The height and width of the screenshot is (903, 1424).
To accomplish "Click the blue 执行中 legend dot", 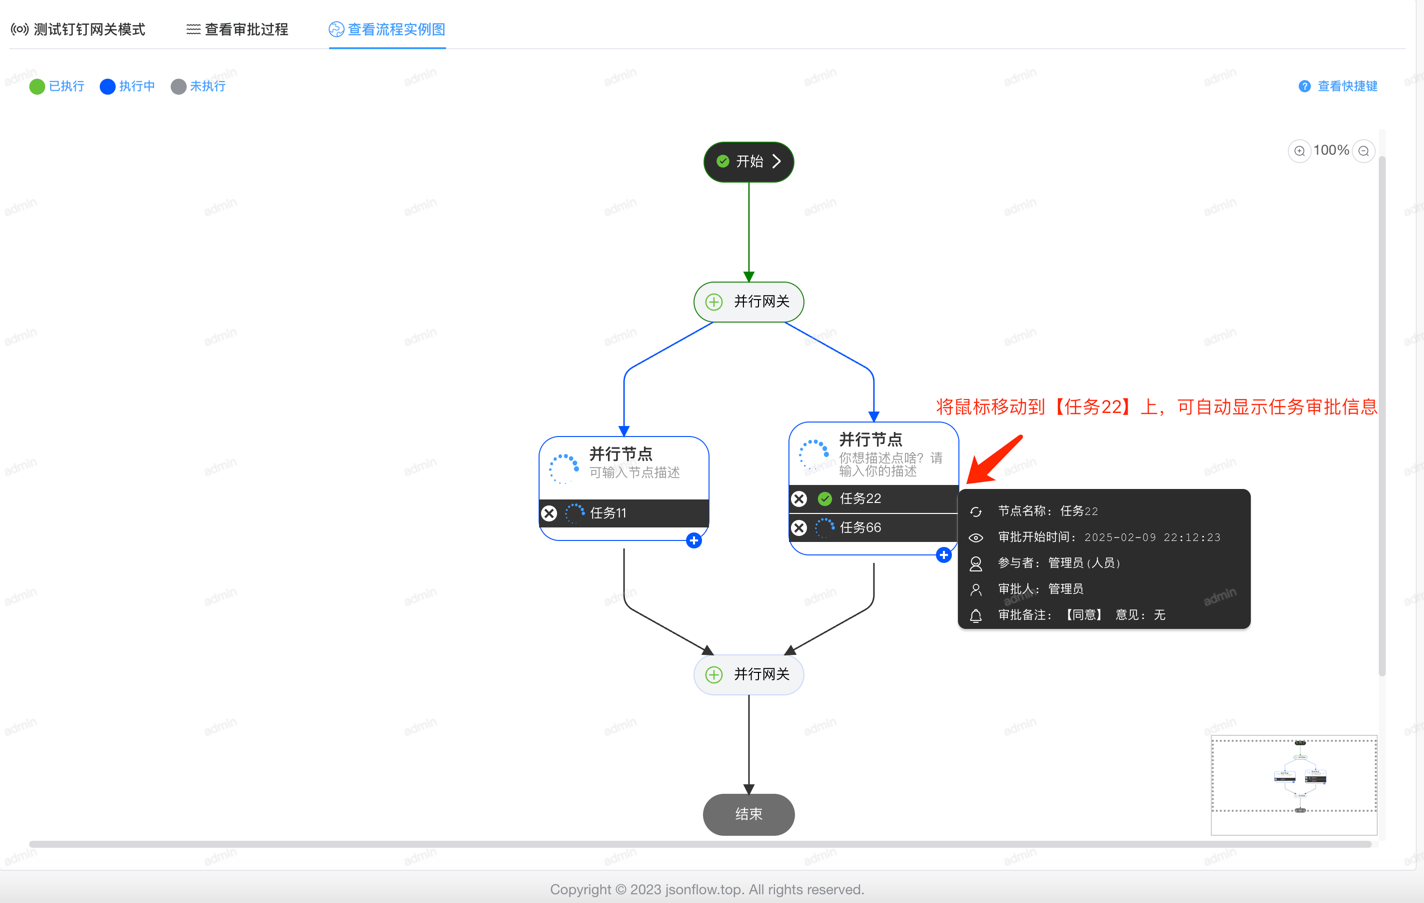I will coord(108,87).
